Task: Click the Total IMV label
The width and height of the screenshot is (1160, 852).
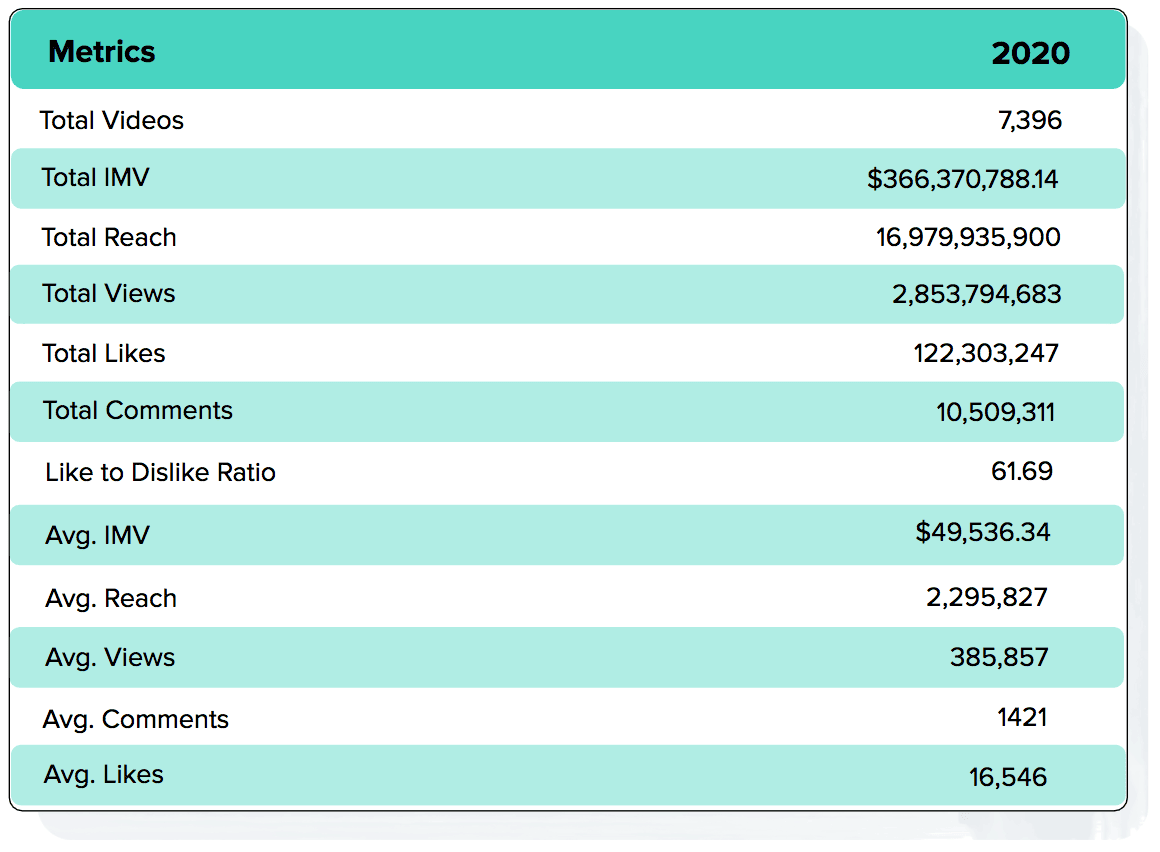Action: 96,178
